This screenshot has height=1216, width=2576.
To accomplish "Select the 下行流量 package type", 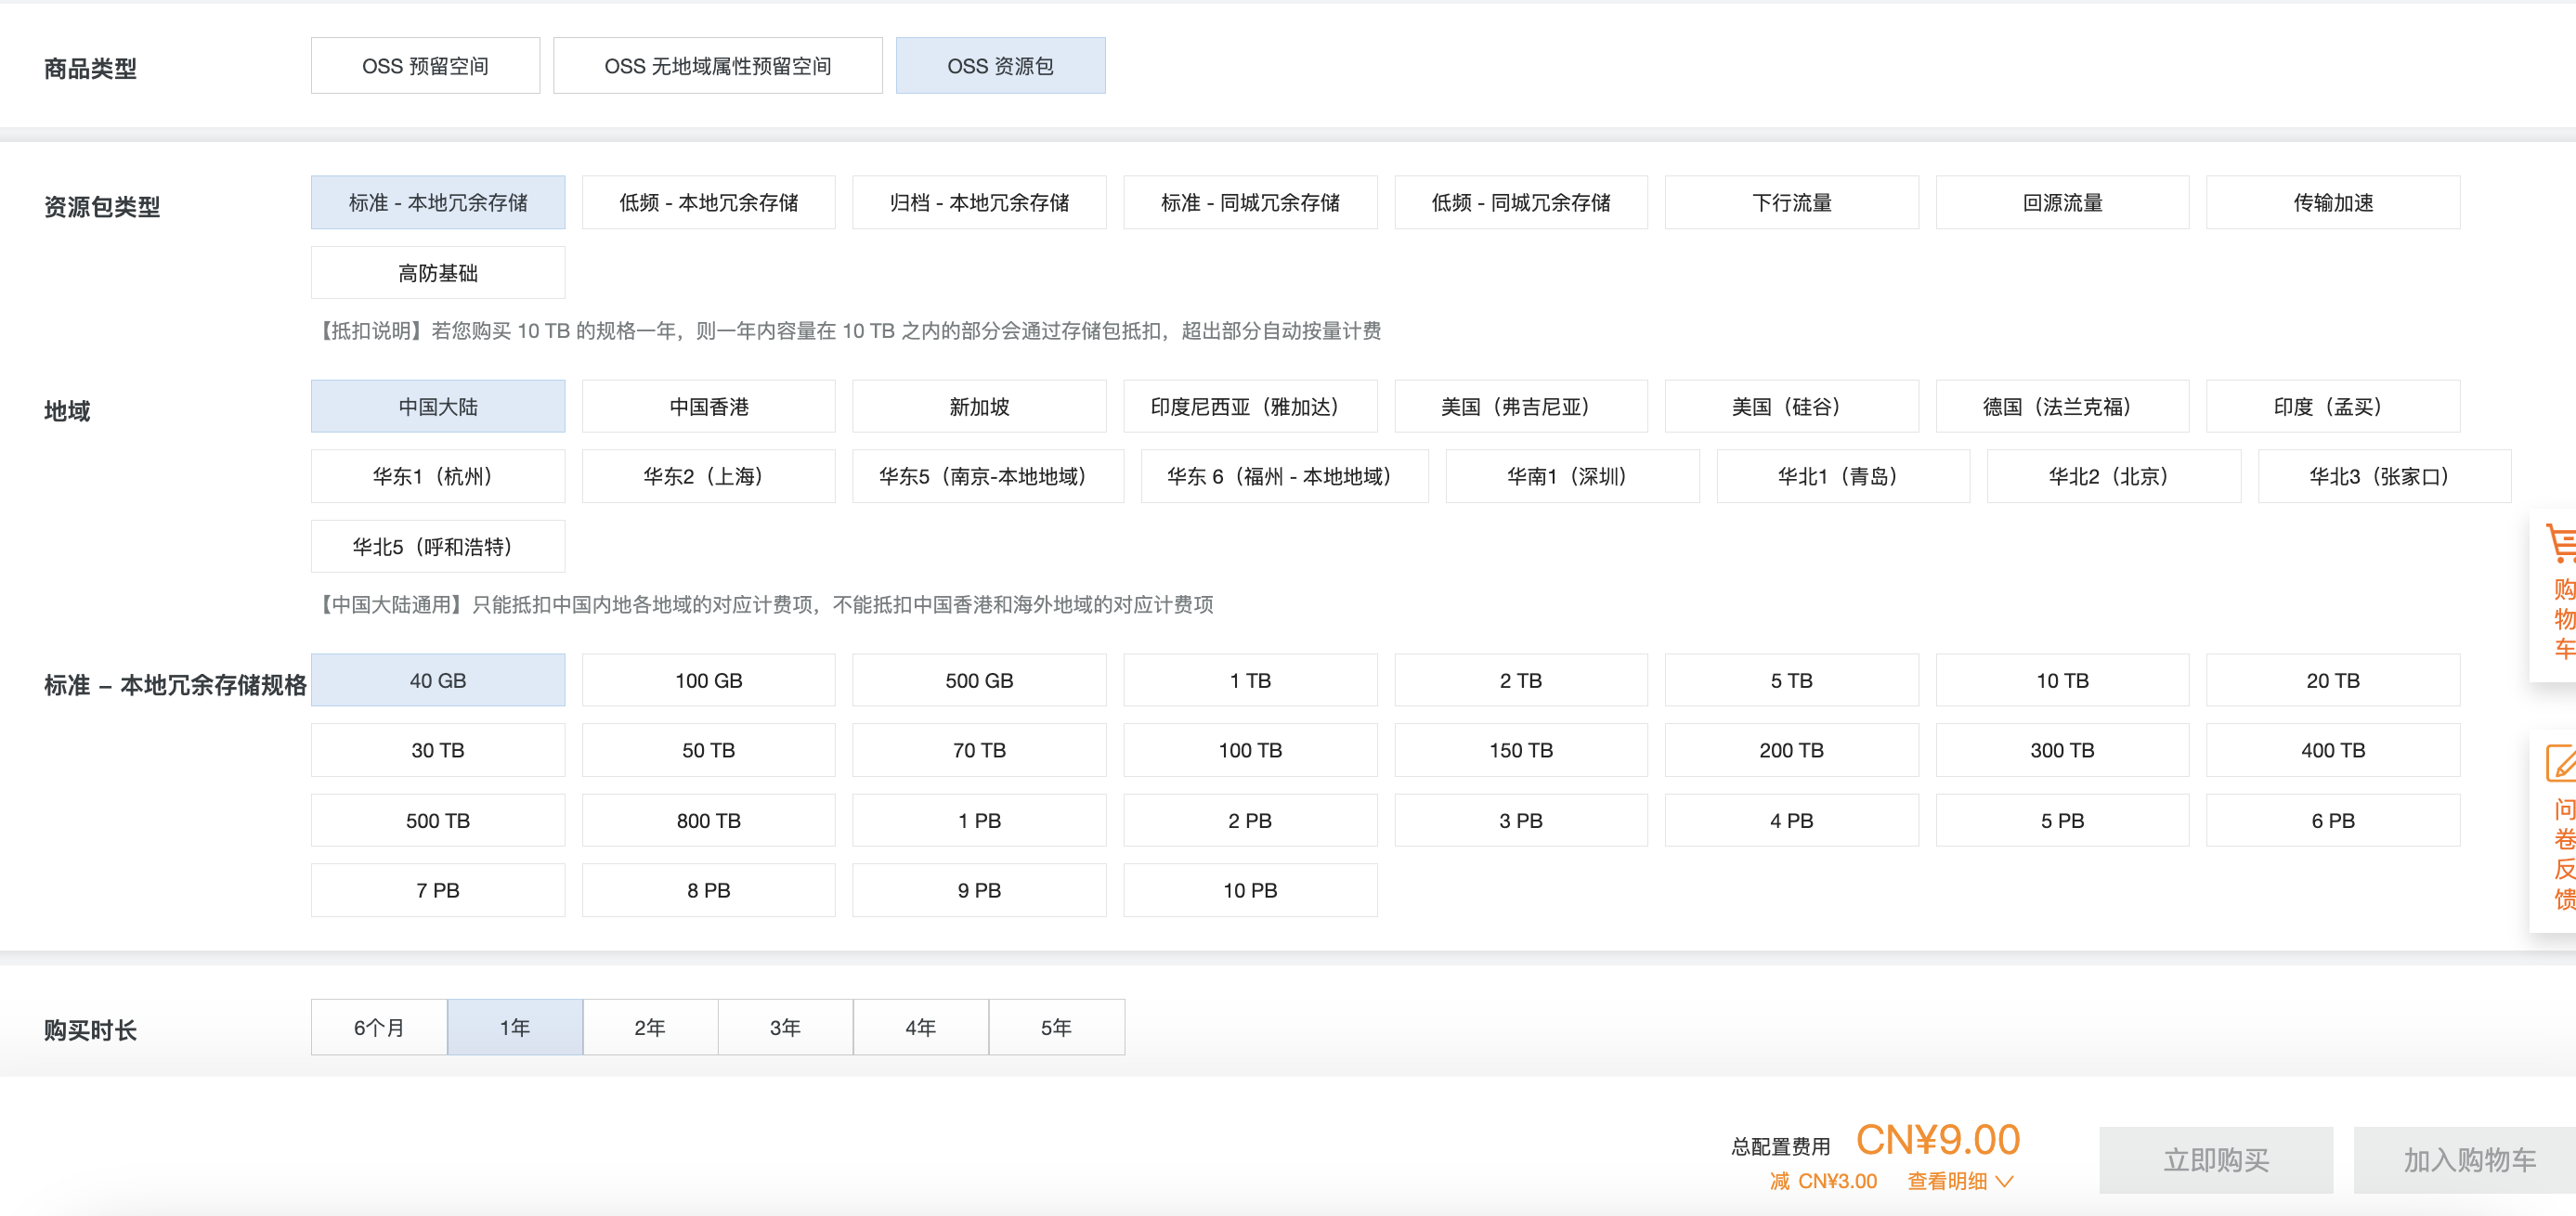I will click(1790, 203).
